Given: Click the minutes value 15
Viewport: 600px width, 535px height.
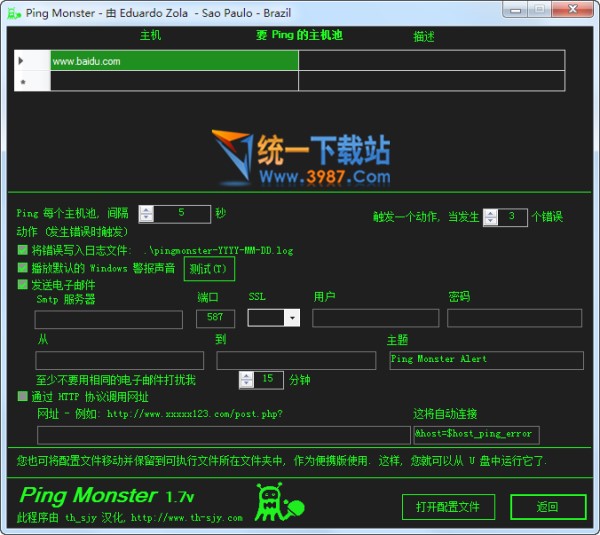Looking at the screenshot, I should coord(268,379).
